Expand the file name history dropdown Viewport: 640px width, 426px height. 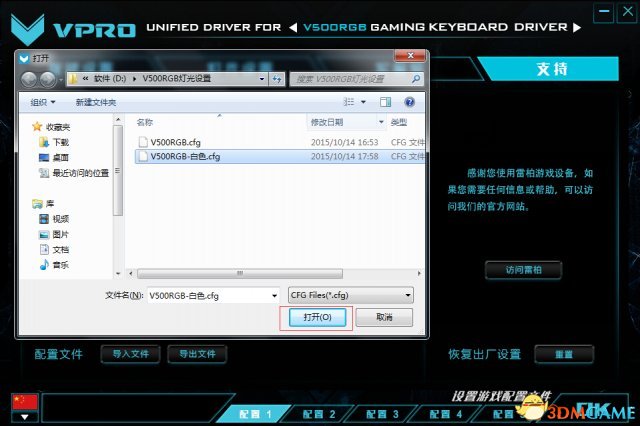pos(274,295)
